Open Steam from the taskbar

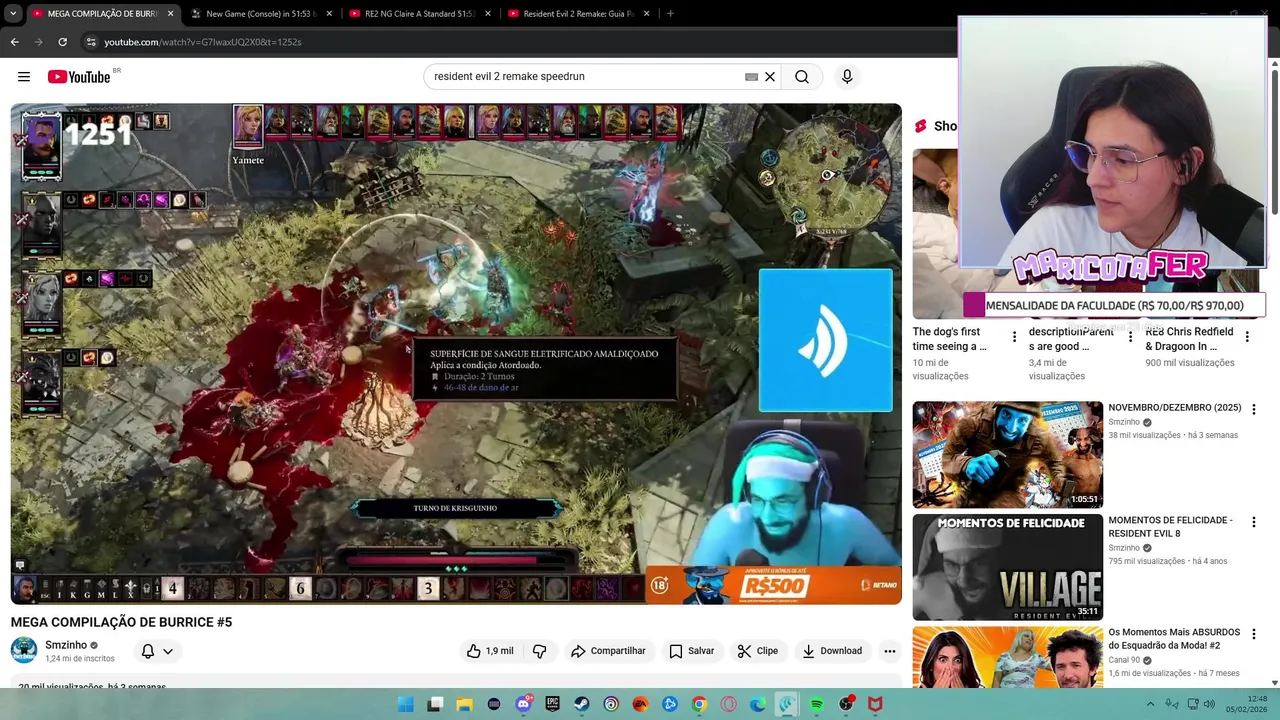pyautogui.click(x=581, y=704)
